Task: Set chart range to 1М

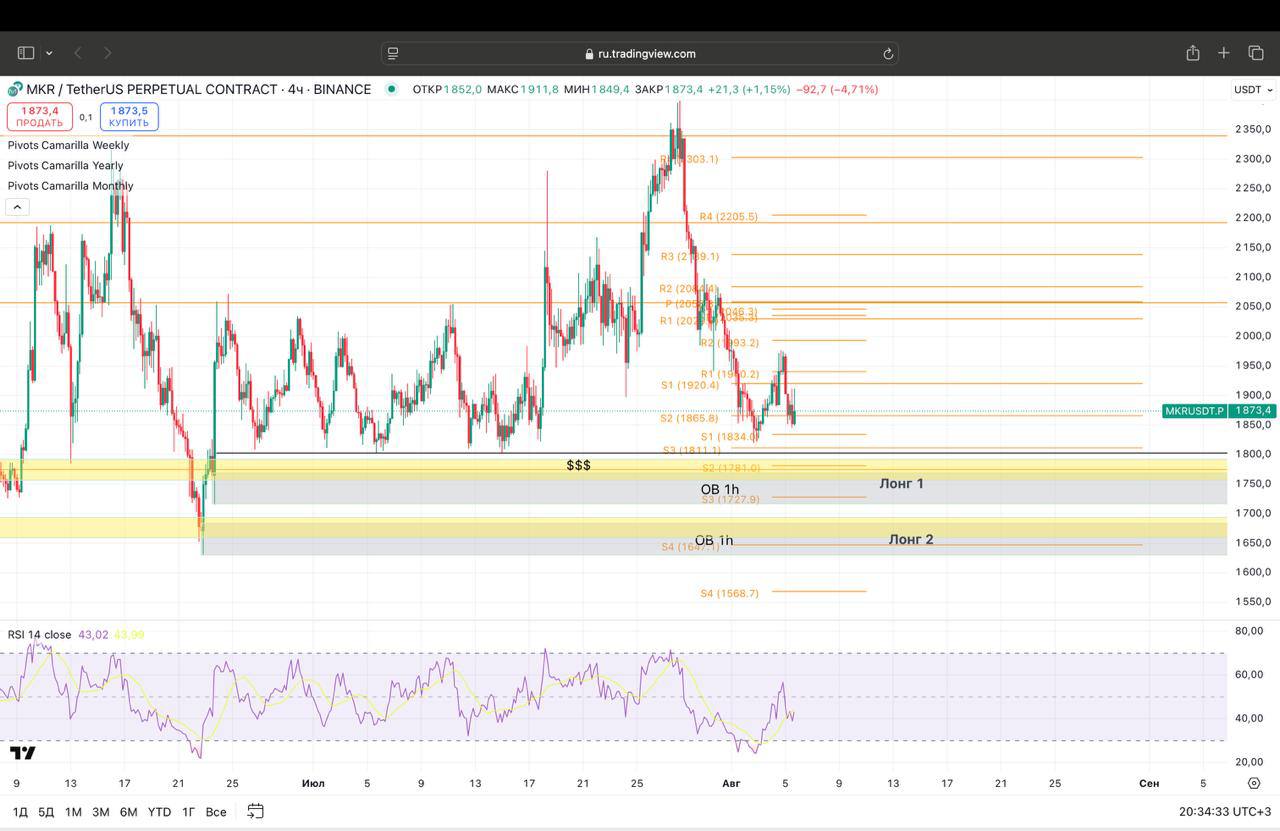Action: 73,812
